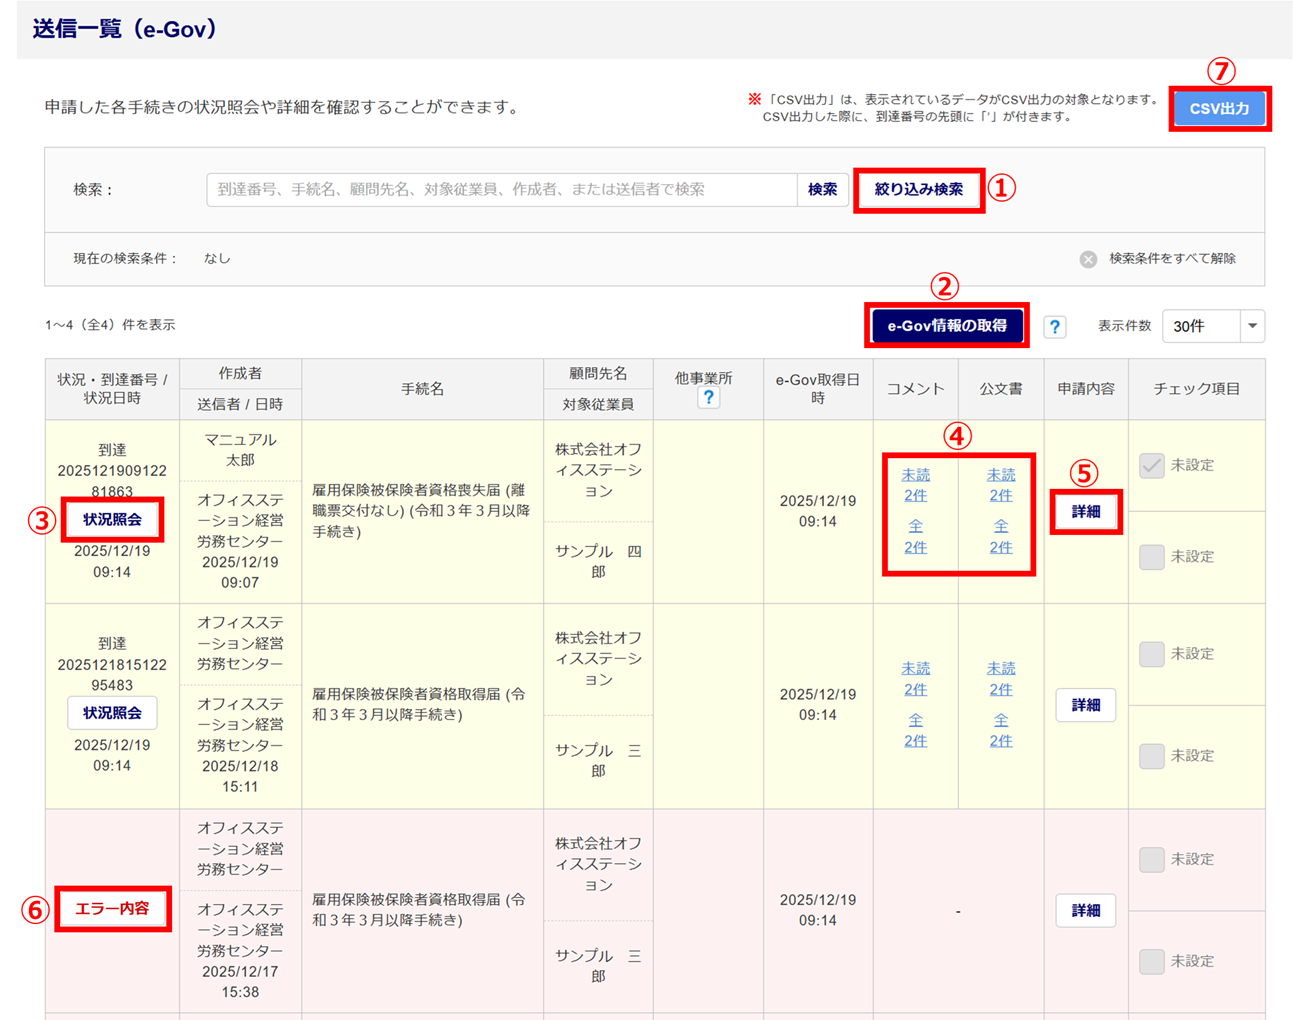Click the help icon next to e-Gov情報の取得

[x=1054, y=327]
